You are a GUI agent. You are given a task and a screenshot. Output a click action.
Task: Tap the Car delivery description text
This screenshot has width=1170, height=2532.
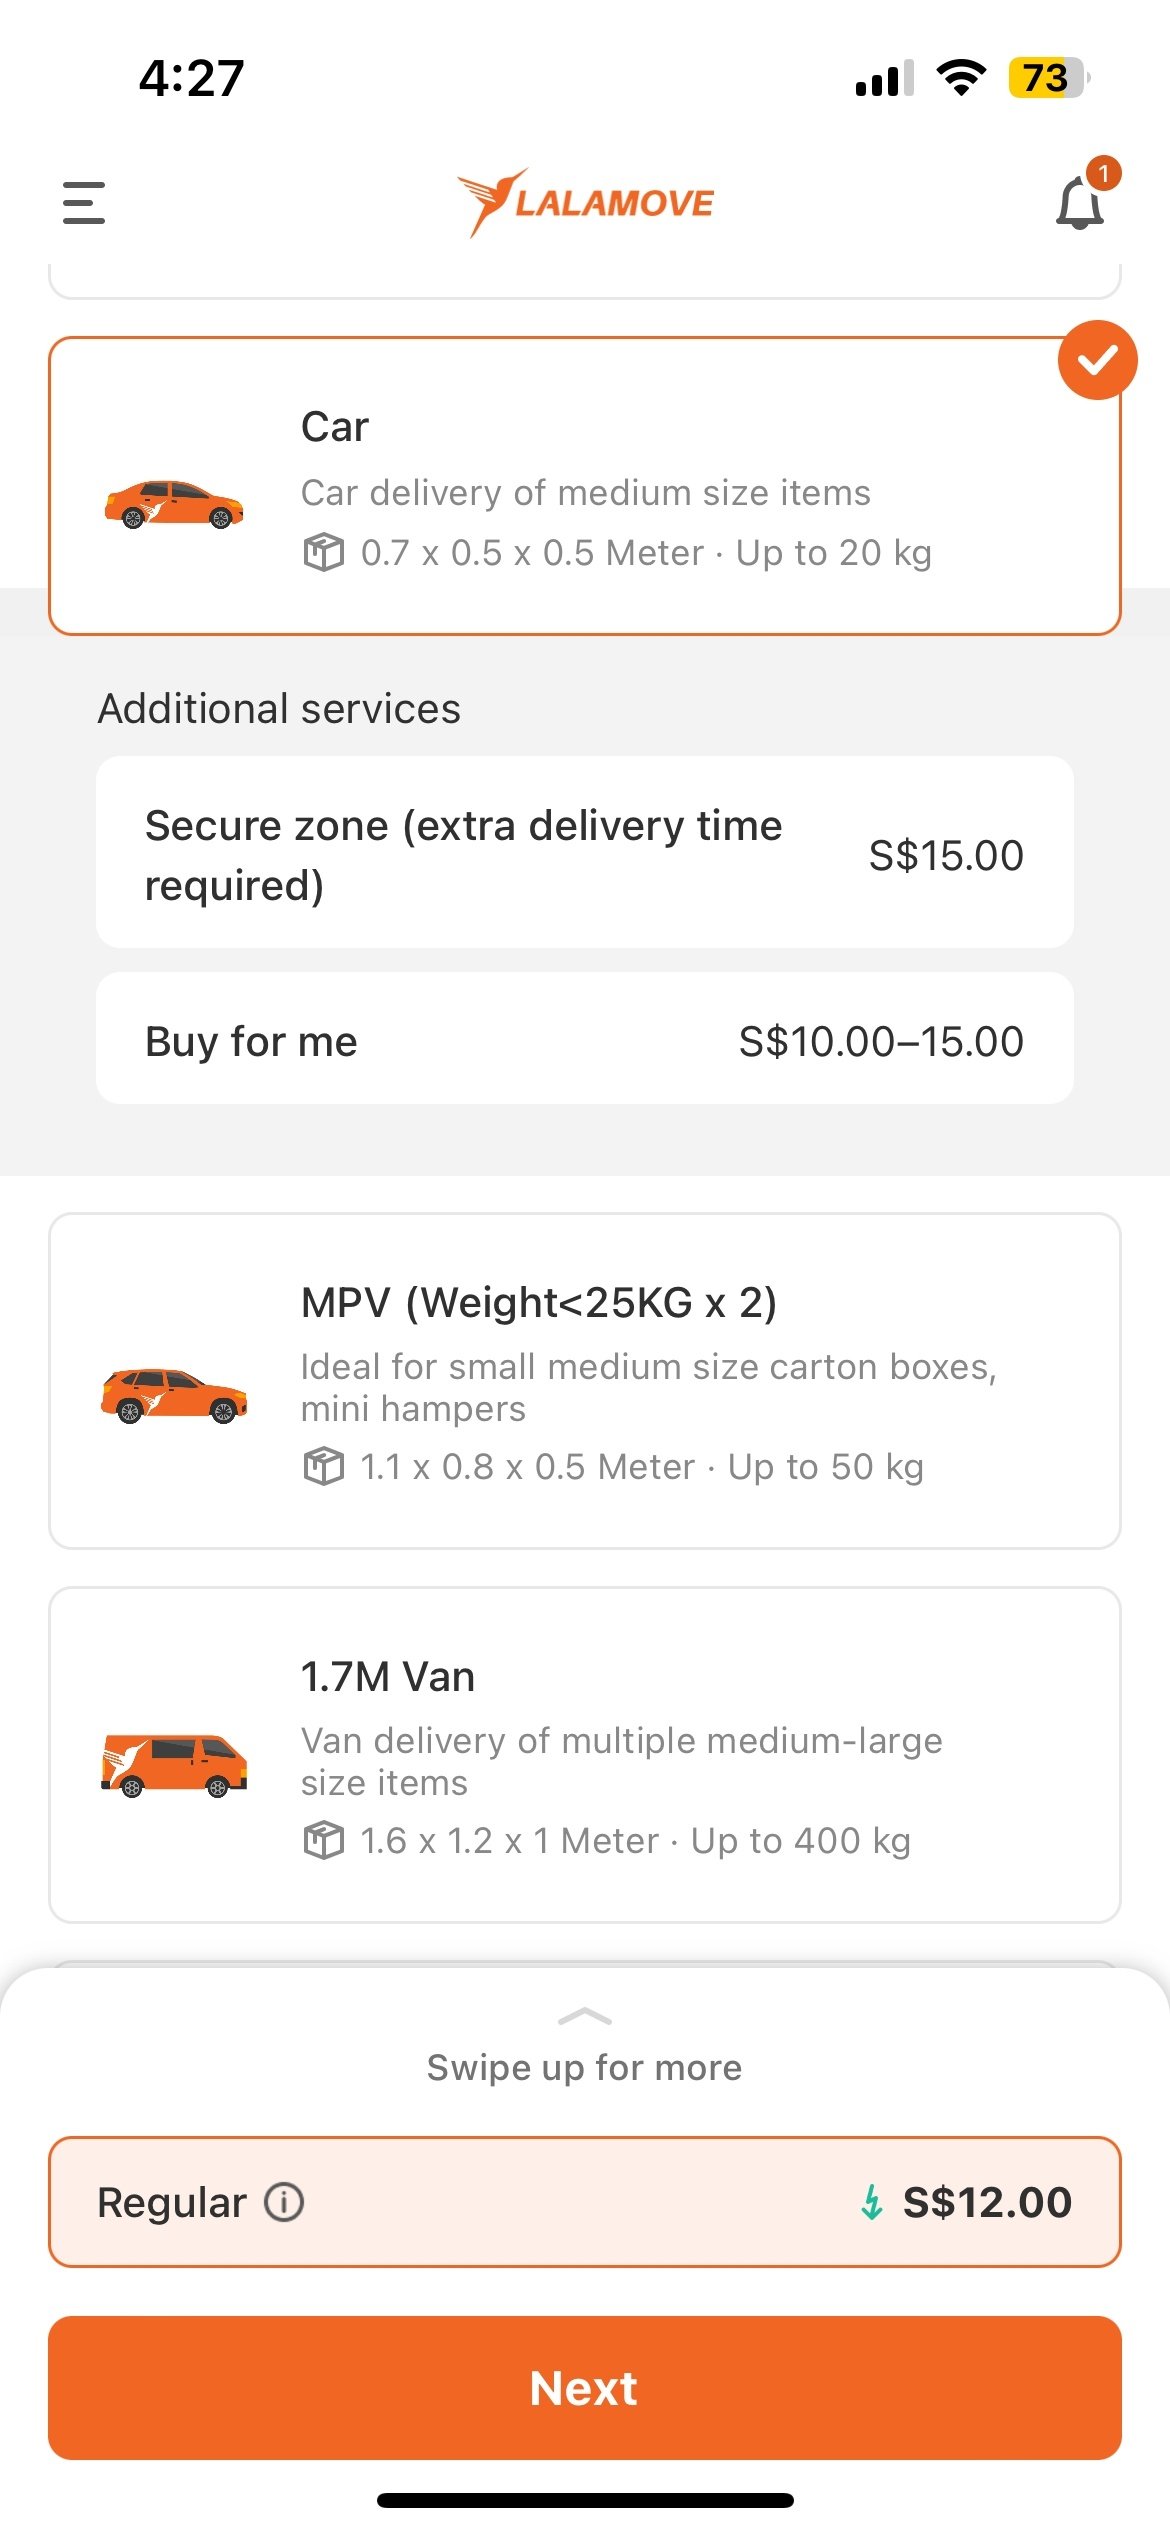(x=586, y=493)
